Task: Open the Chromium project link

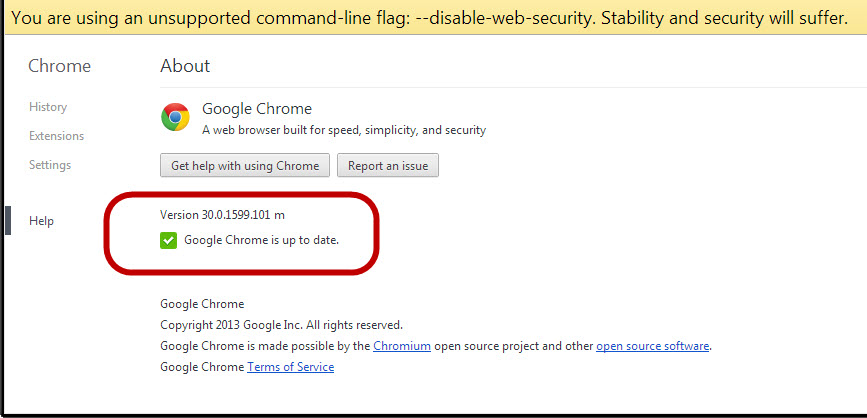Action: 402,346
